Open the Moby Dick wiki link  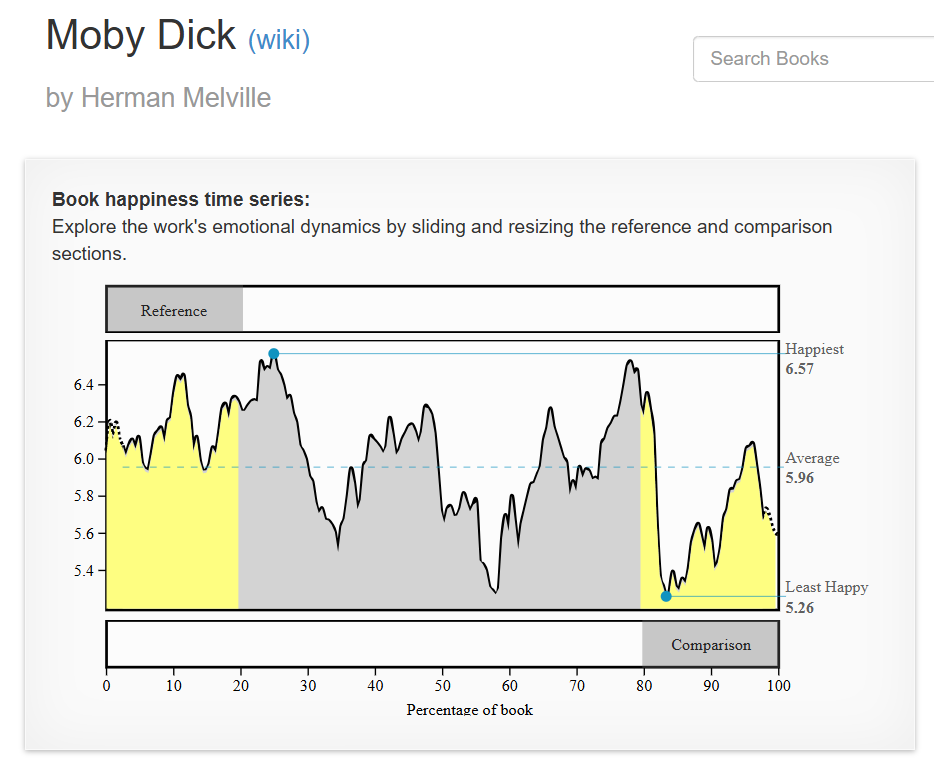click(279, 40)
